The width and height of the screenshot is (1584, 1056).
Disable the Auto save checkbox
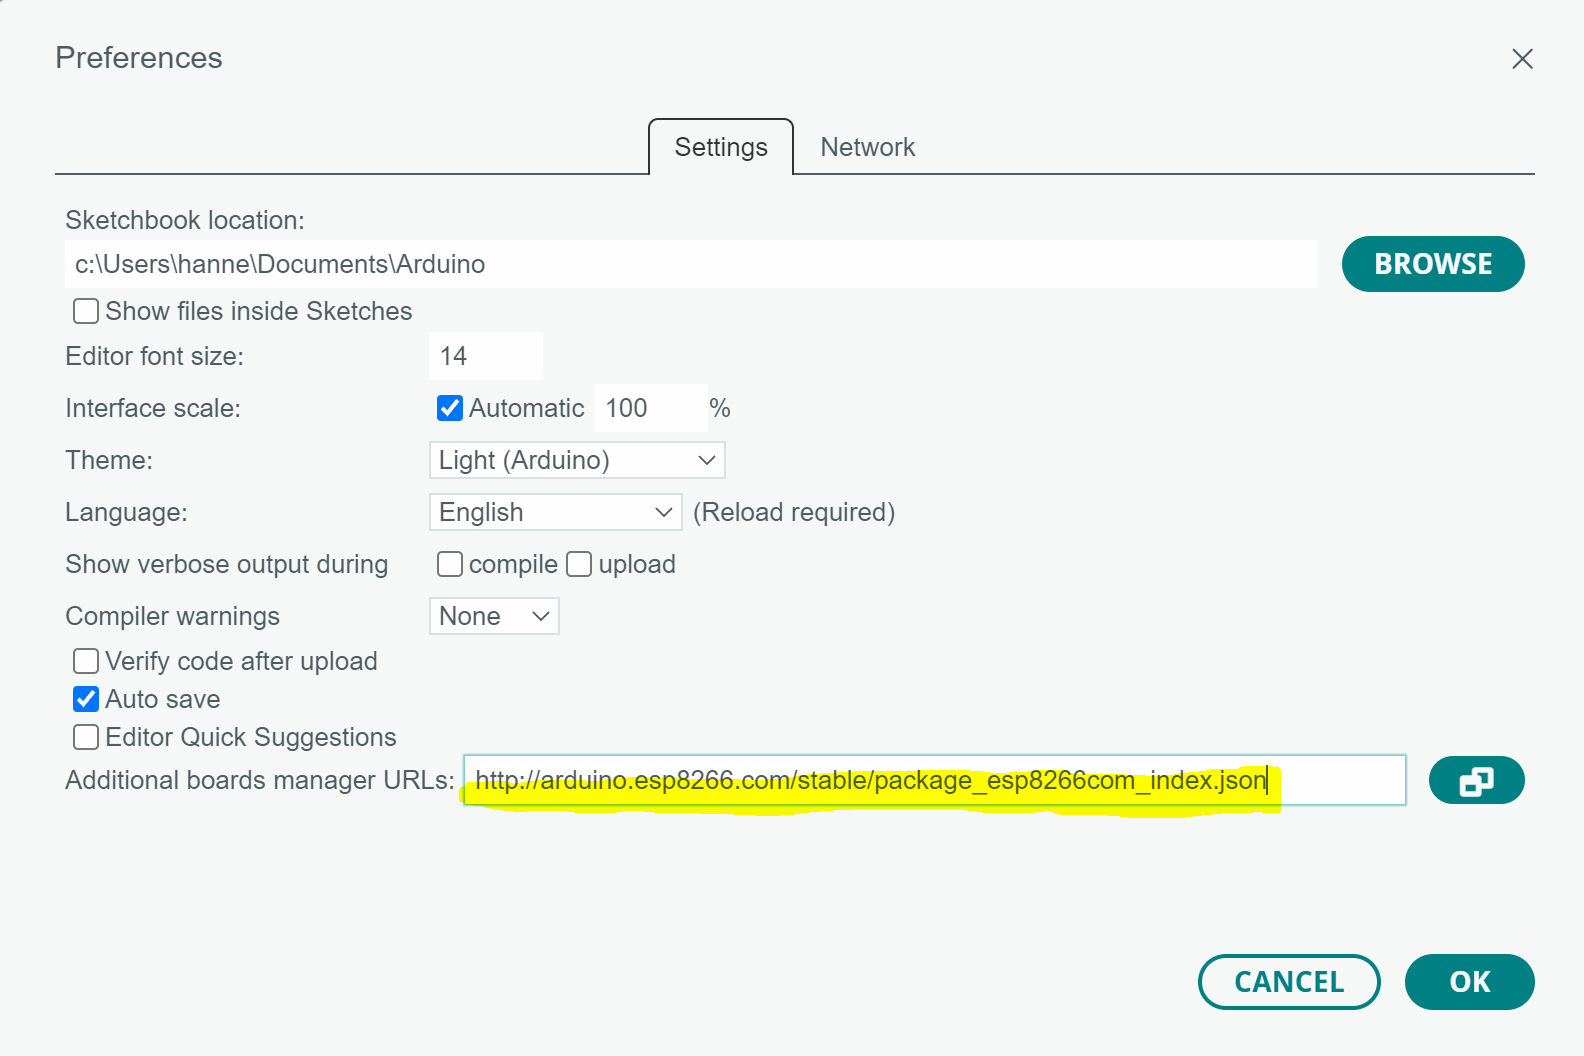click(x=86, y=699)
